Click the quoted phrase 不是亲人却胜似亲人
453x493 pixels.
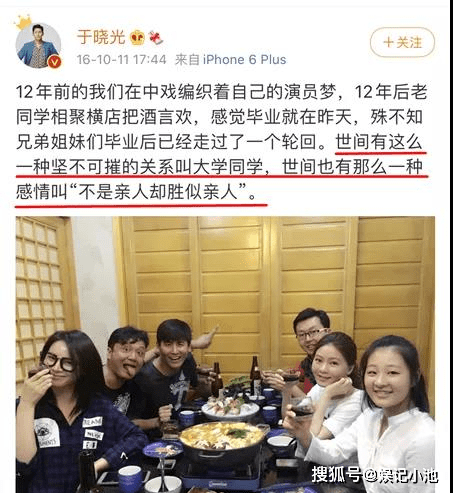[158, 192]
